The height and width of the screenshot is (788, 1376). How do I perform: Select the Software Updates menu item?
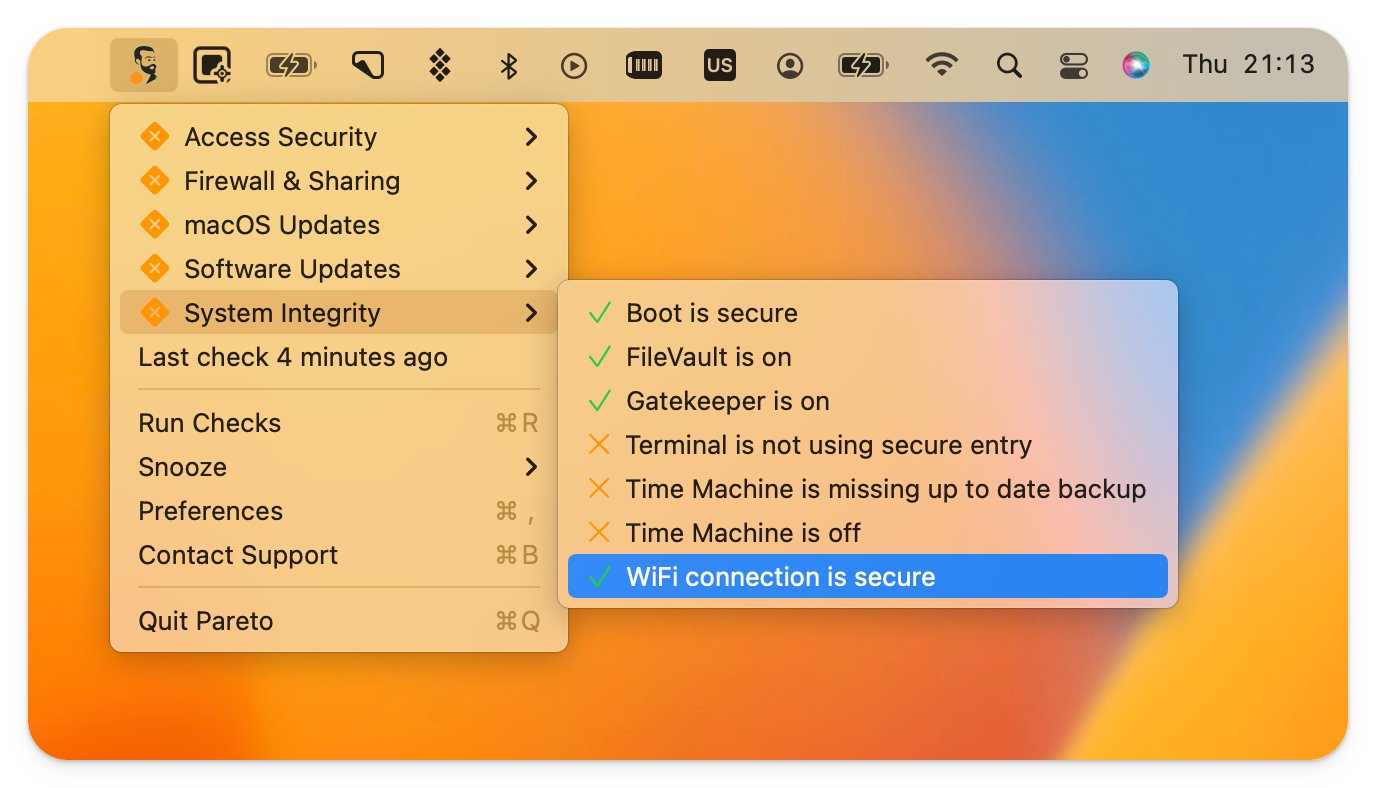(339, 269)
